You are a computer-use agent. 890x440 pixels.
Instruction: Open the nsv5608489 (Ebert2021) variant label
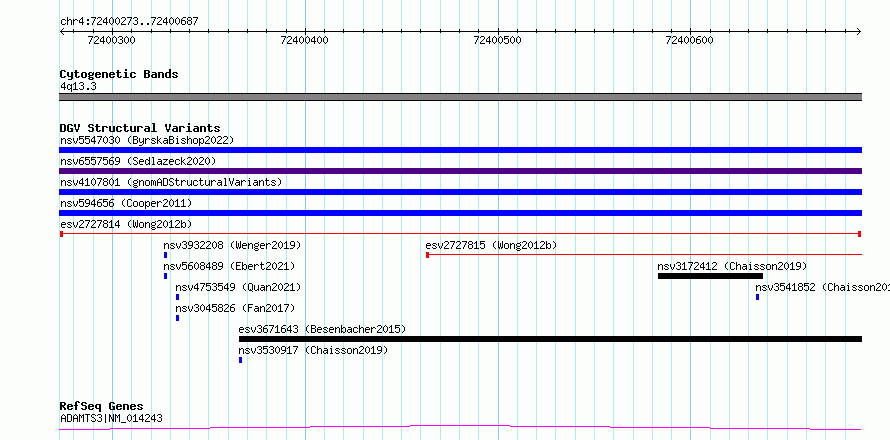(x=229, y=266)
